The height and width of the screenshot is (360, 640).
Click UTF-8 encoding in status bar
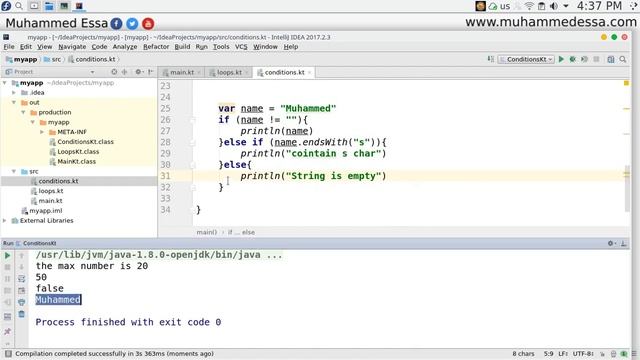583,353
